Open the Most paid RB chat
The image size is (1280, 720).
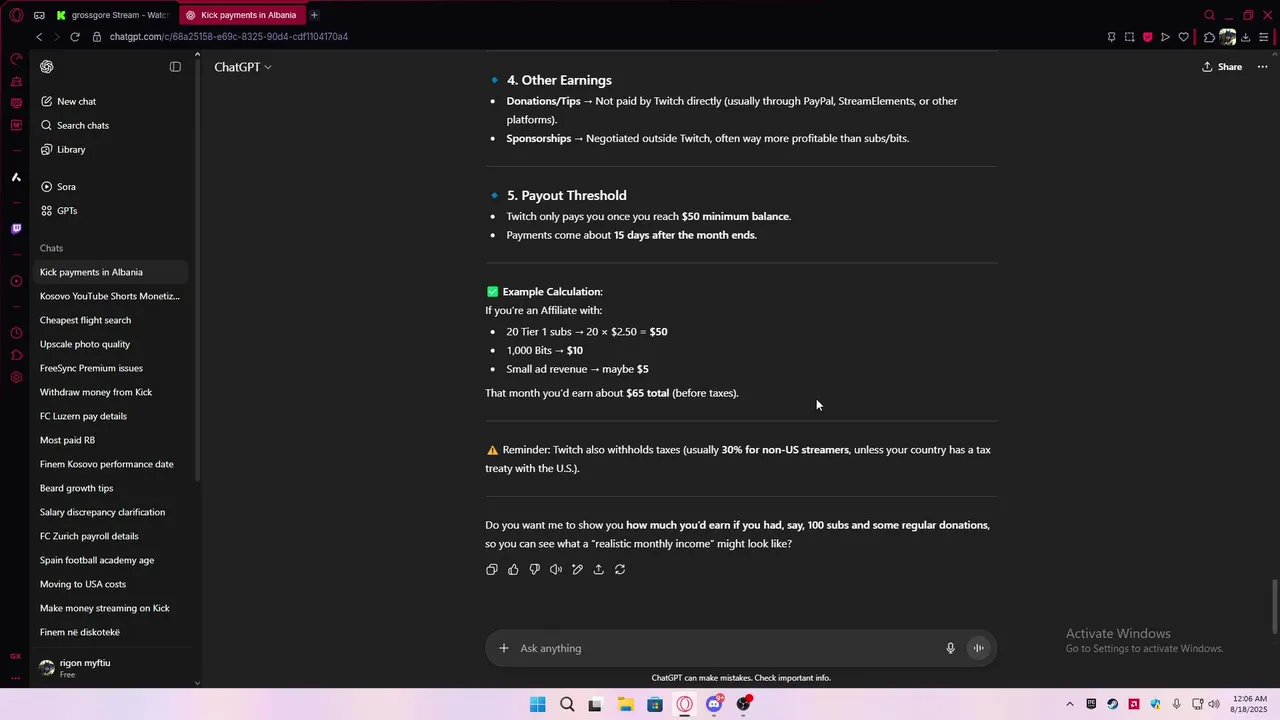point(110,440)
